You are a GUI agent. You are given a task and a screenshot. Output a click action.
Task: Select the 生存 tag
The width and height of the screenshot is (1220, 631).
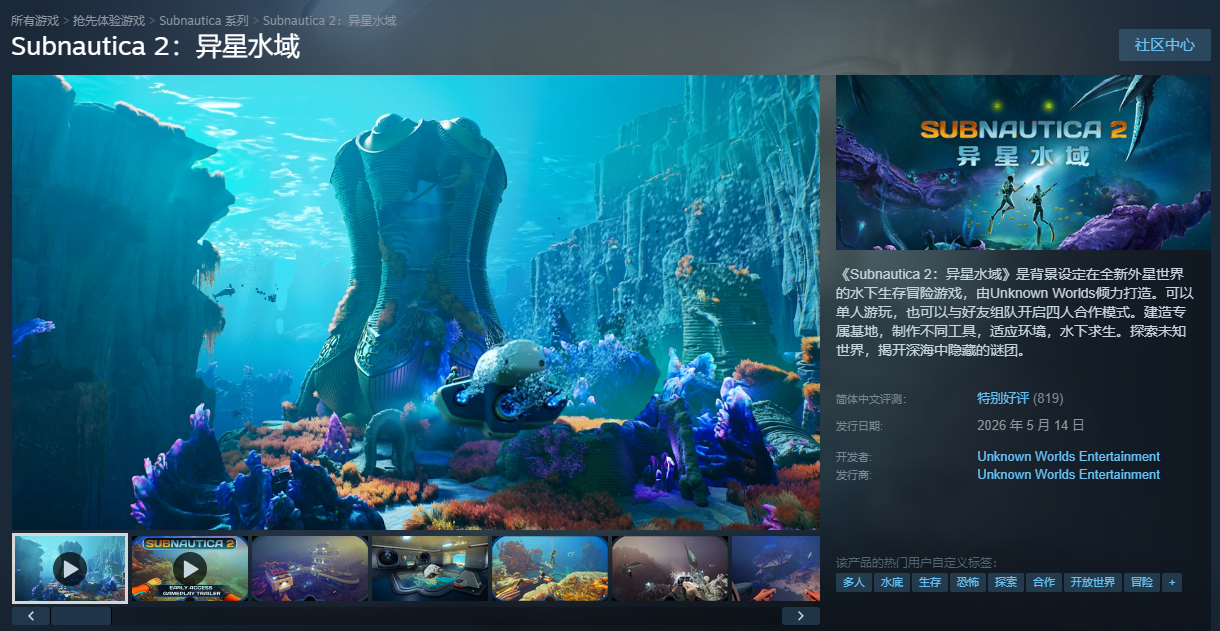coord(930,582)
